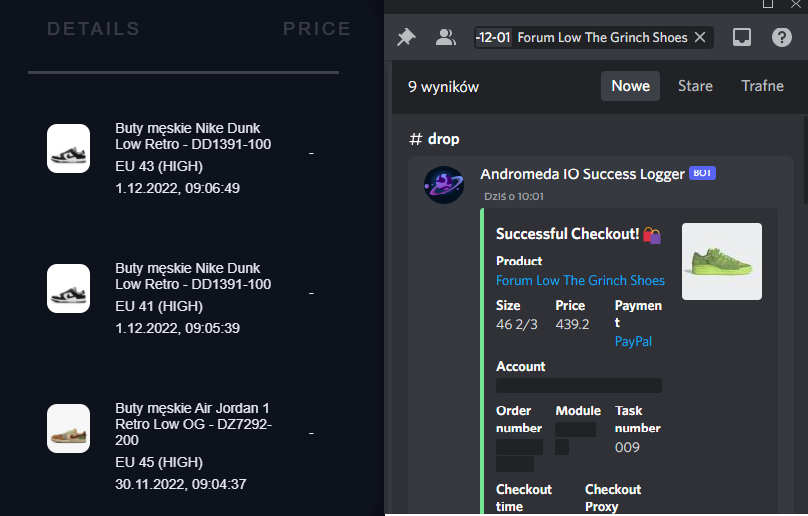Open the Discord inbox icon
The width and height of the screenshot is (808, 516).
tap(742, 37)
